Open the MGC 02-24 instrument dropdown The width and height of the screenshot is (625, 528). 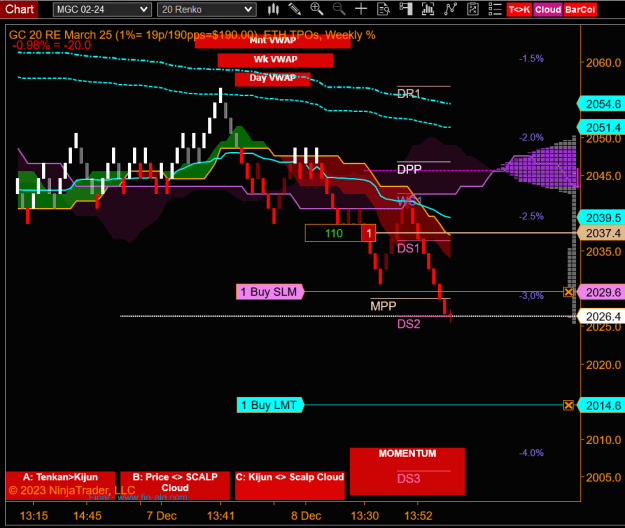[102, 10]
